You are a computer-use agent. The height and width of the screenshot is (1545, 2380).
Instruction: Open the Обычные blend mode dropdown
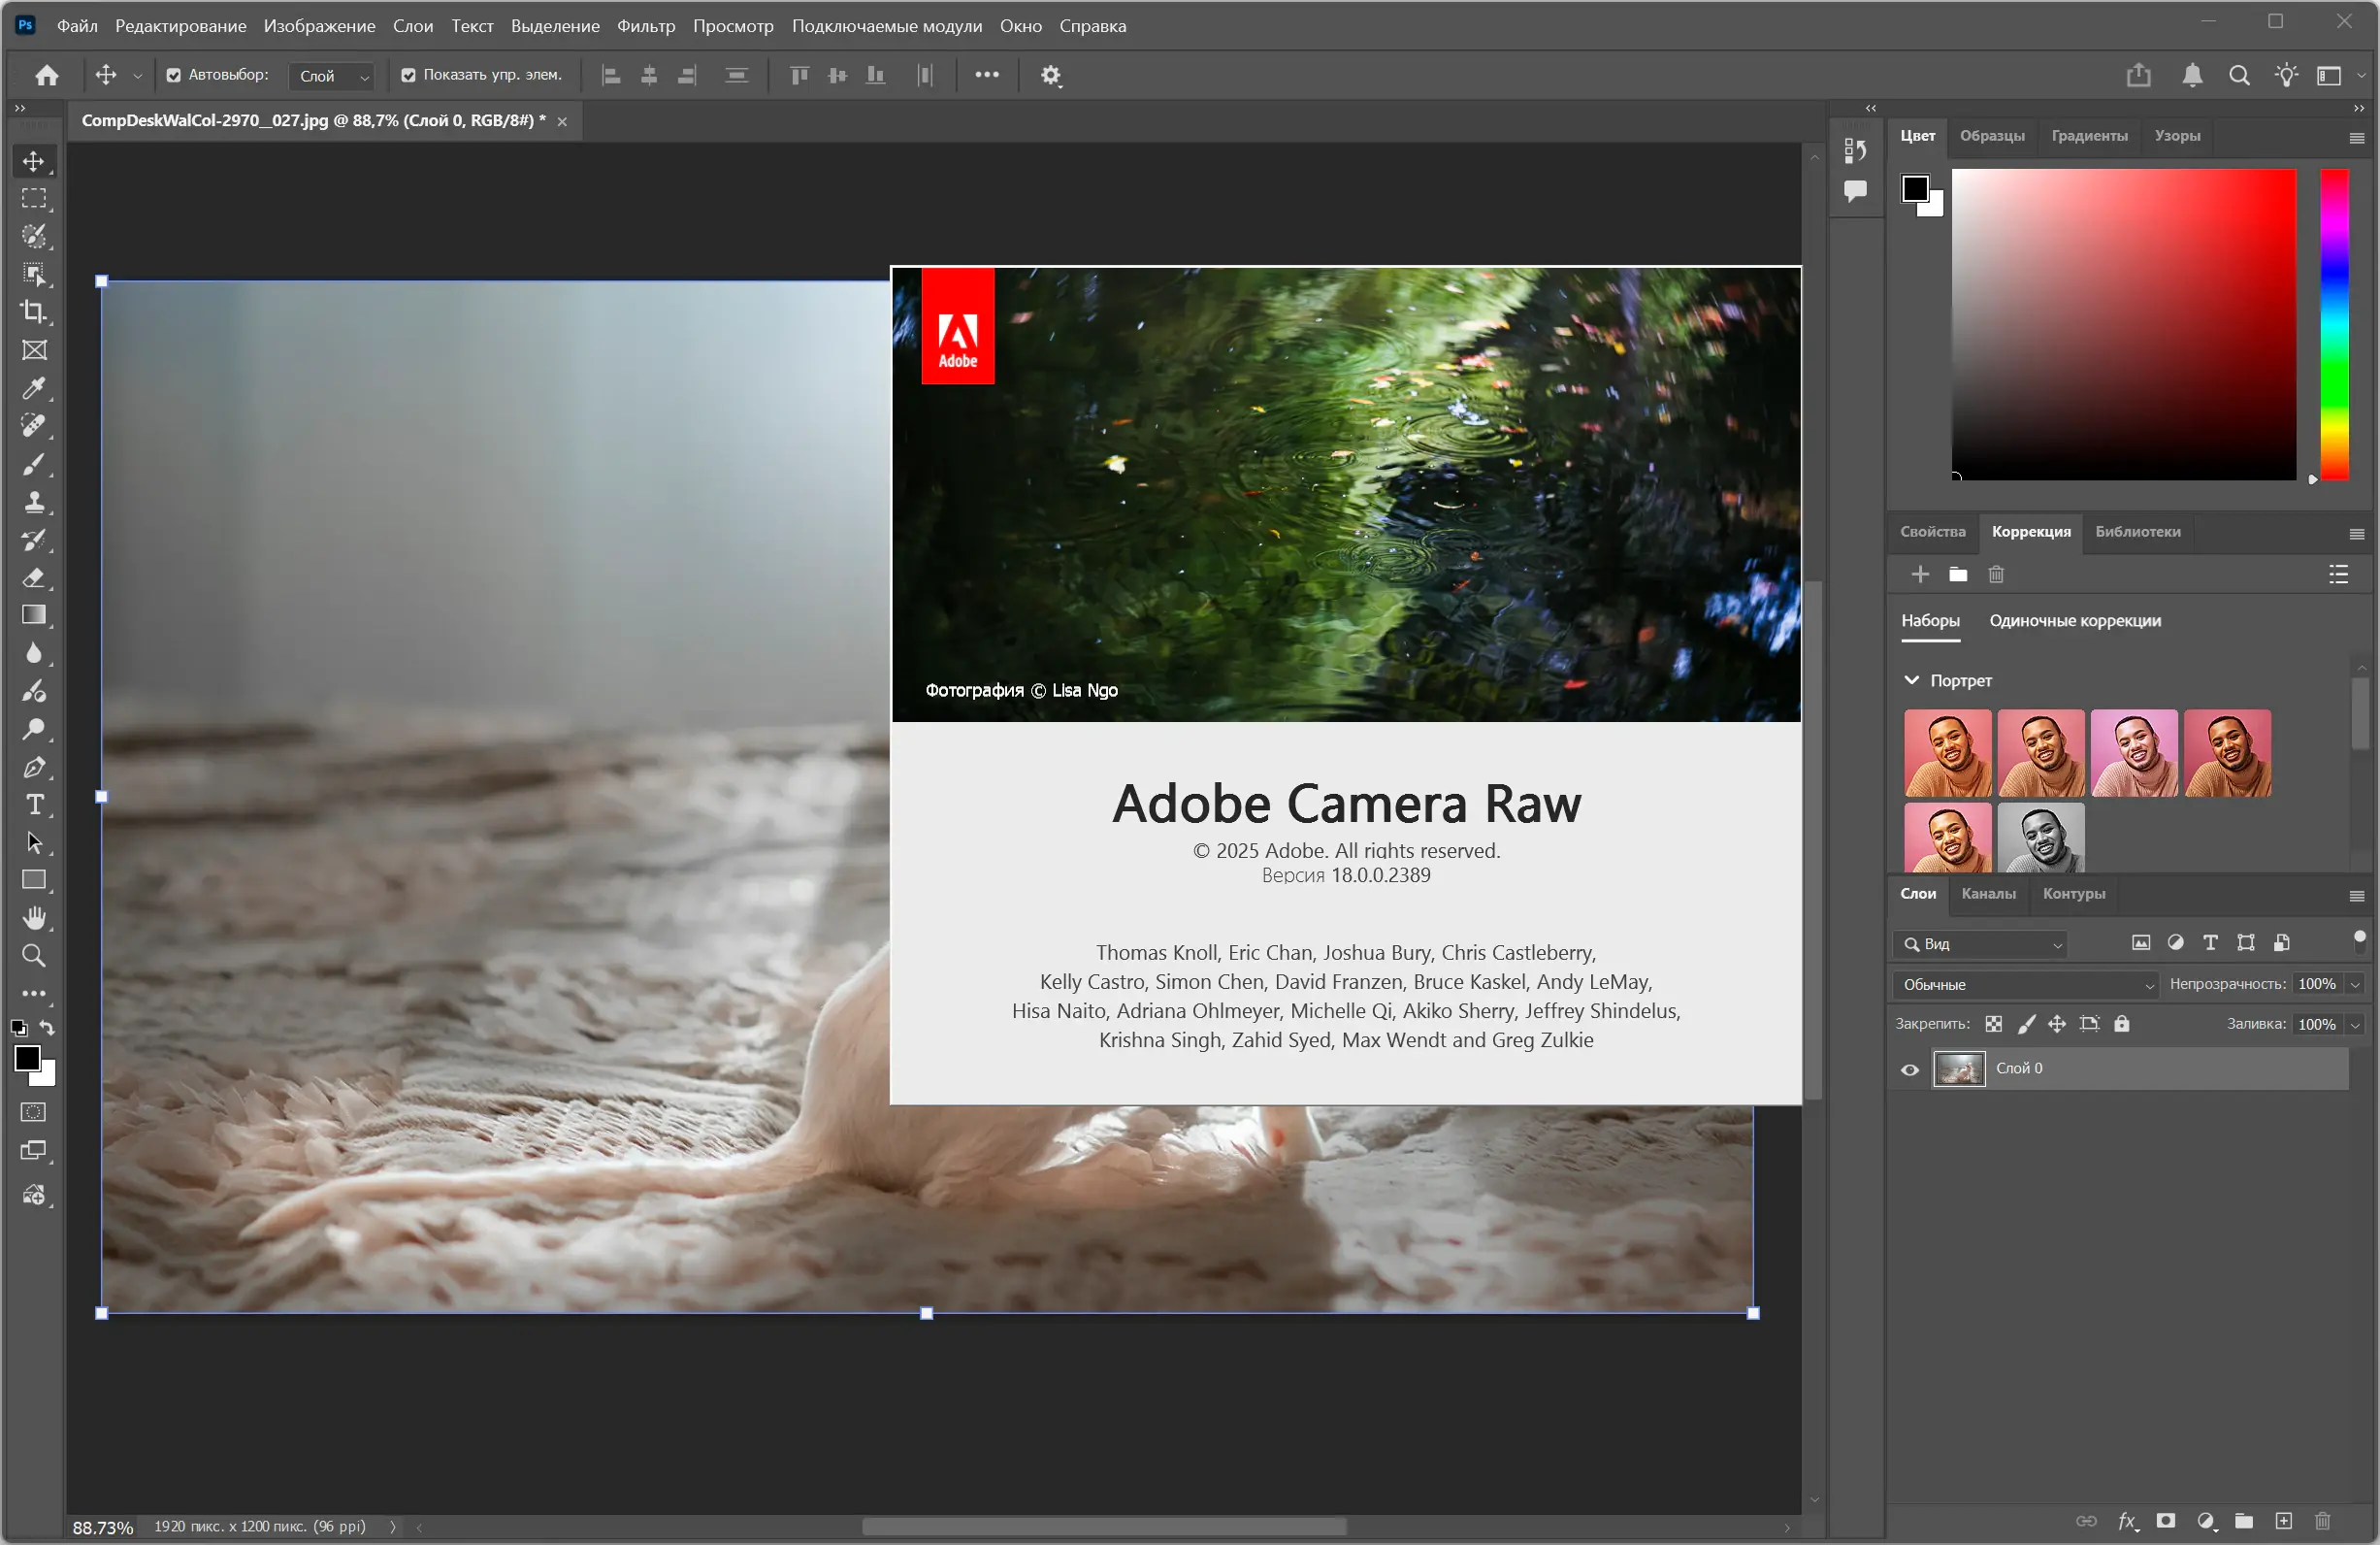tap(2025, 985)
